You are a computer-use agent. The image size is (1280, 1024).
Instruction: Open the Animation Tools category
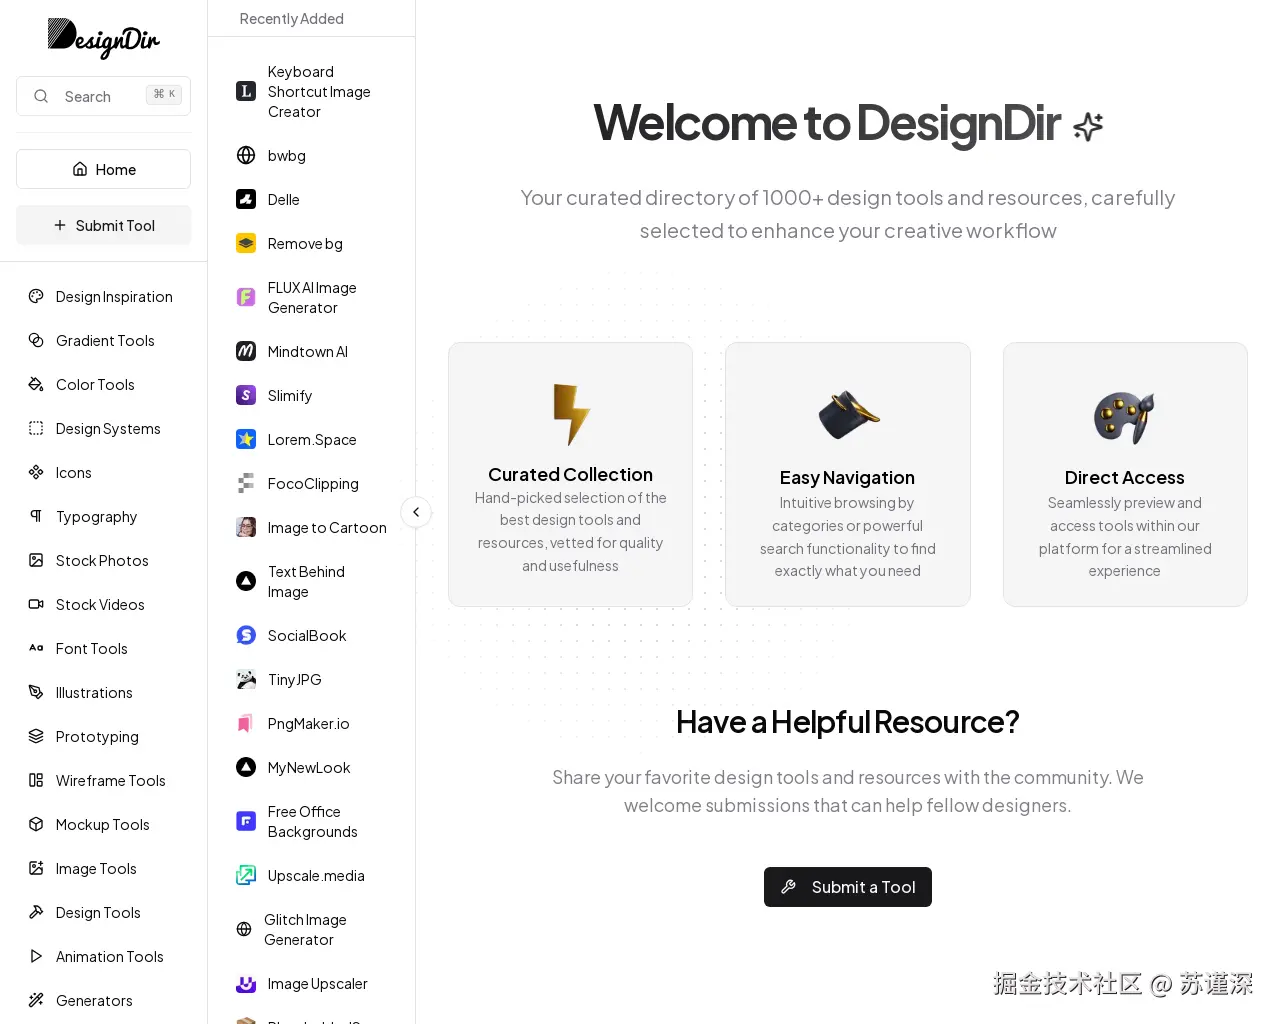[103, 956]
